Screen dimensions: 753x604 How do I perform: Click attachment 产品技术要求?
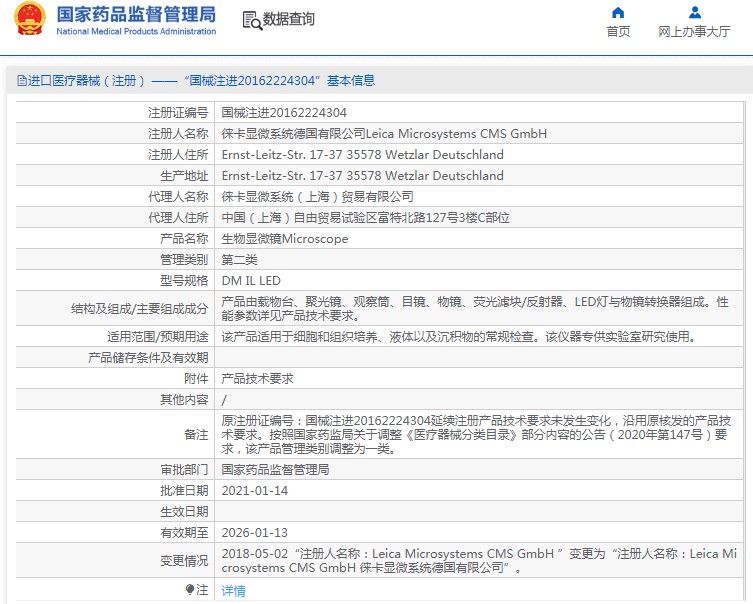[x=257, y=379]
